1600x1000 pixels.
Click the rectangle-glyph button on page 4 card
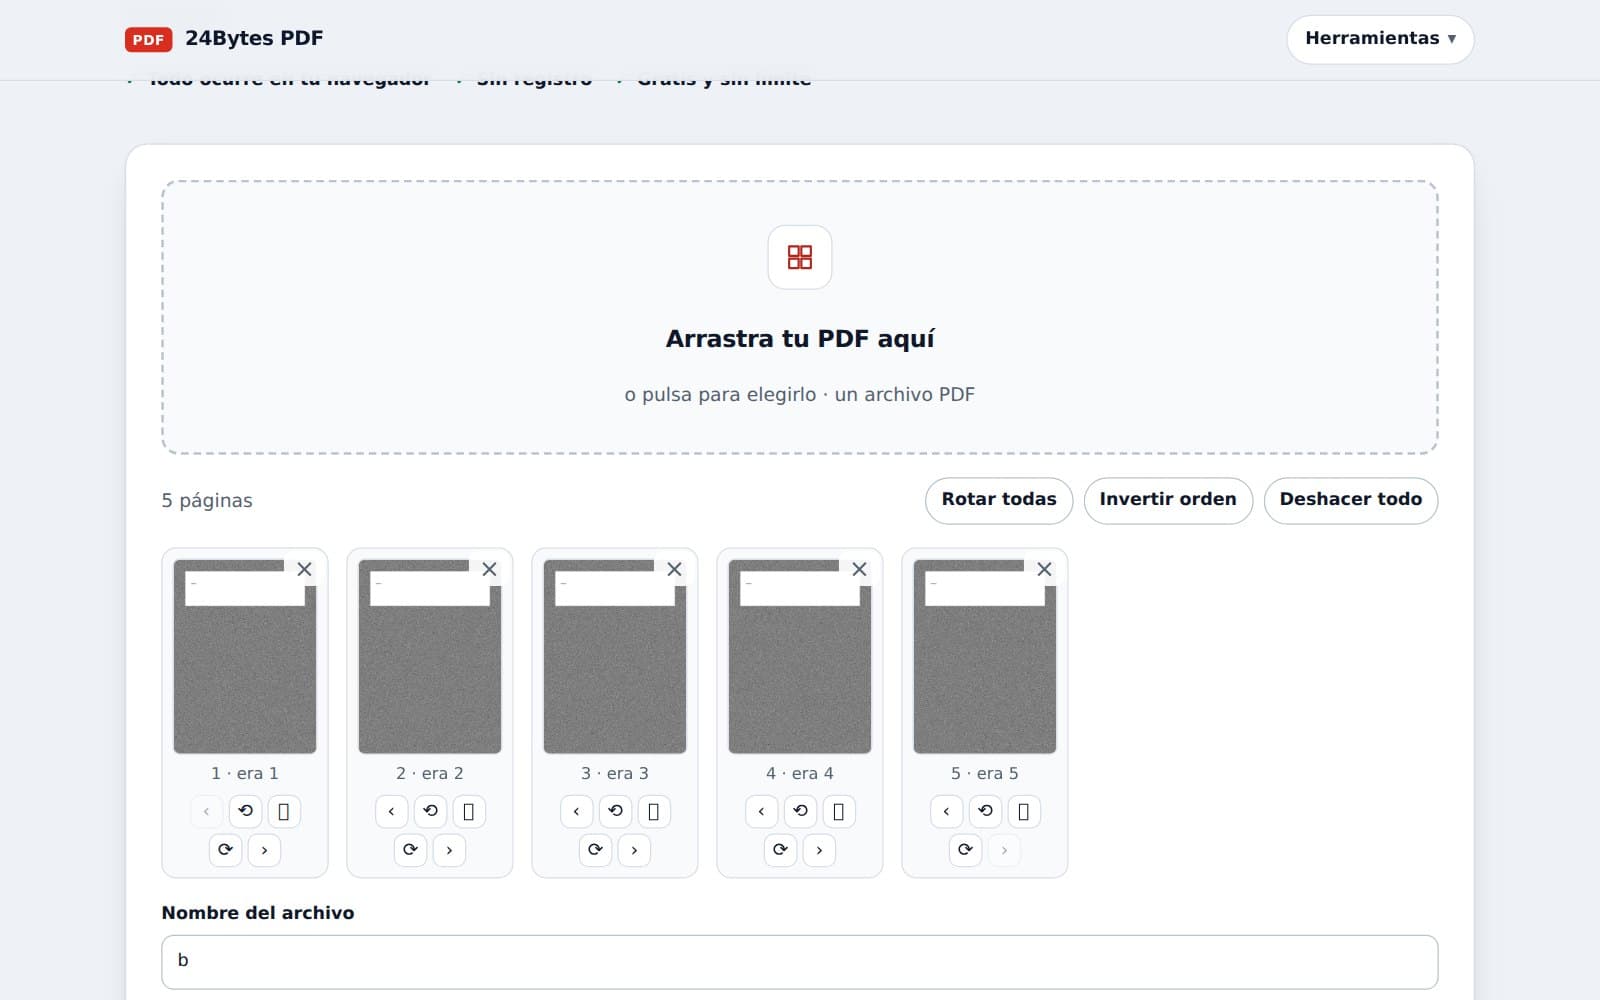pos(839,811)
